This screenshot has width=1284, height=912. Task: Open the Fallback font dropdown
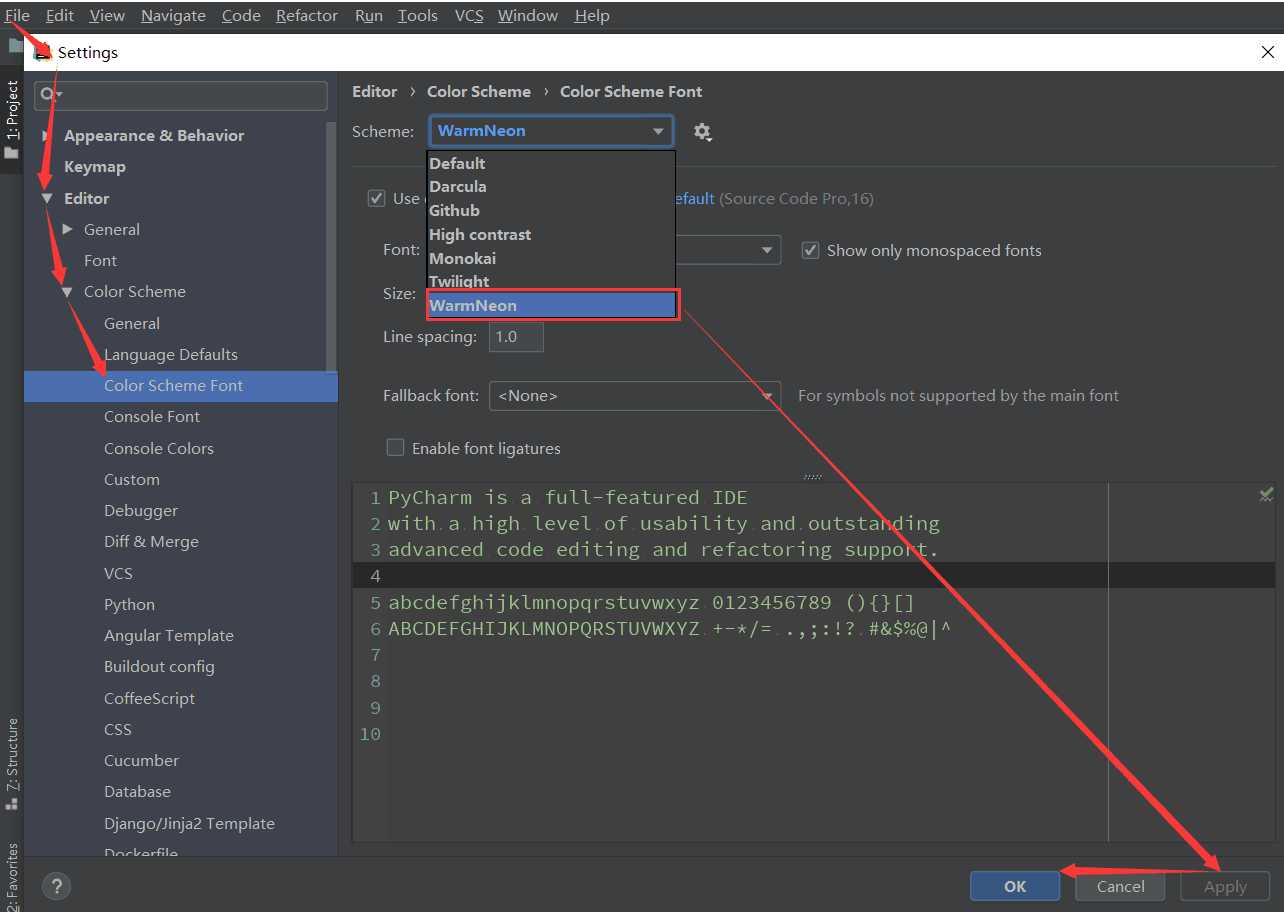634,396
